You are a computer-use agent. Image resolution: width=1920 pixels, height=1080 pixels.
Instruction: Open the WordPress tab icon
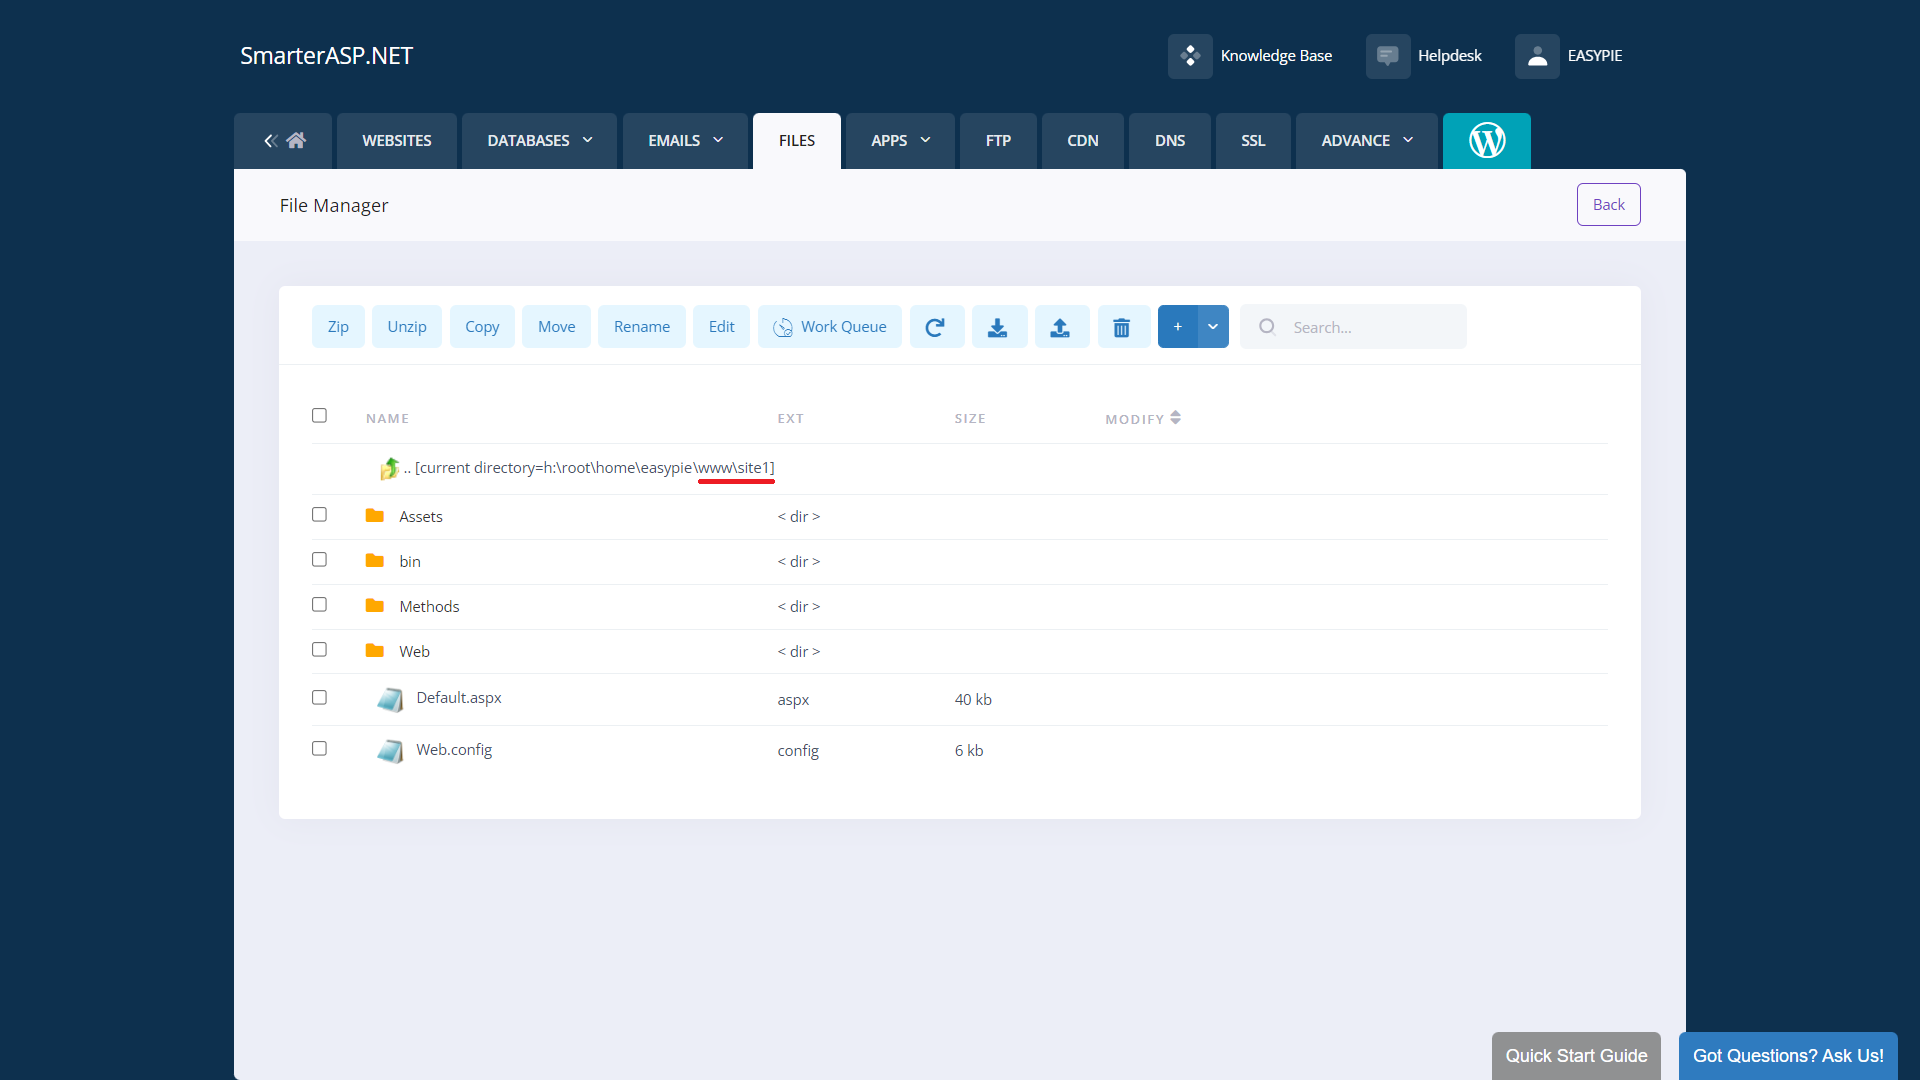[1487, 140]
